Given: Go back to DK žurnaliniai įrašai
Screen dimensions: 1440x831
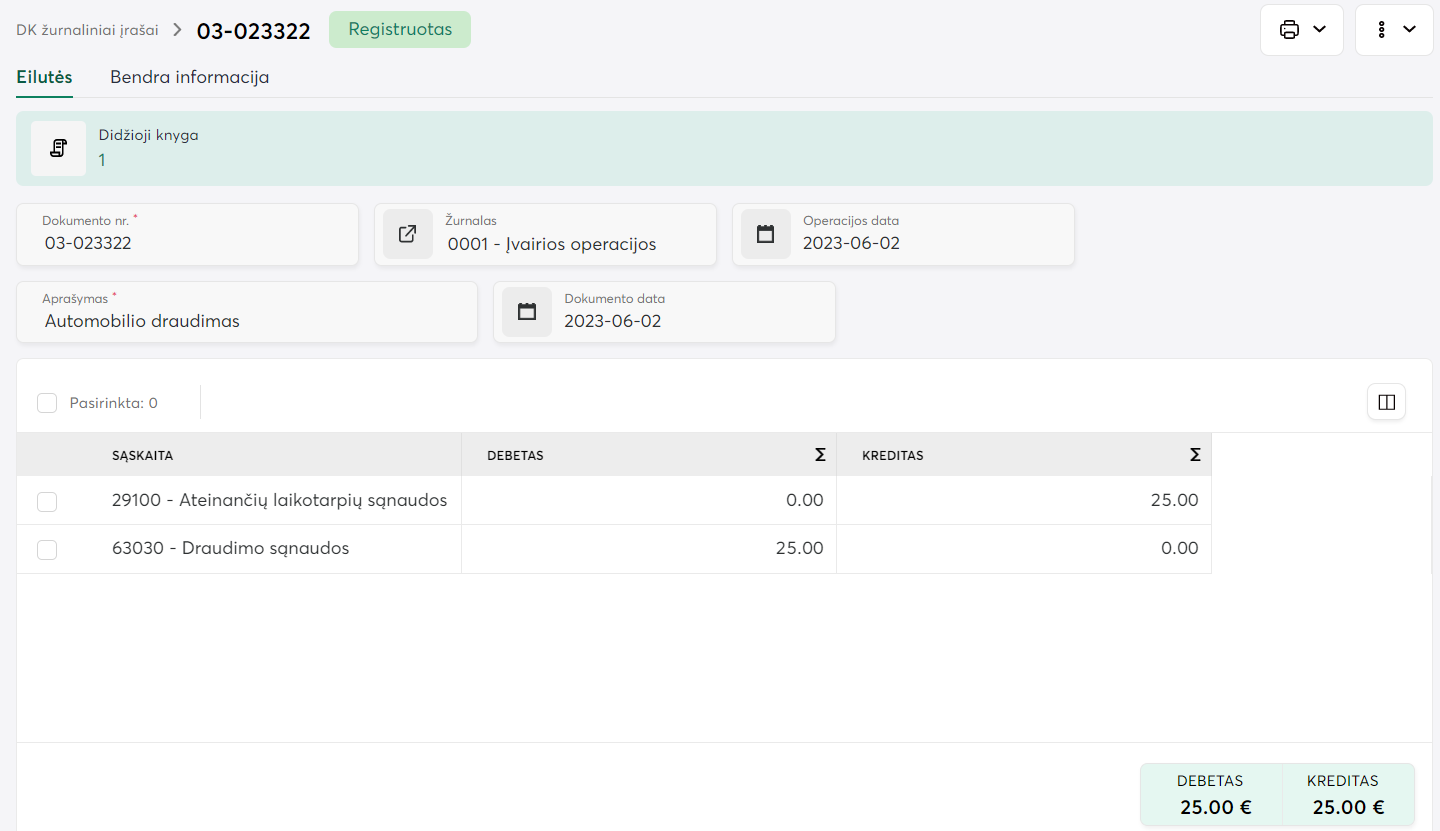Looking at the screenshot, I should pyautogui.click(x=87, y=30).
